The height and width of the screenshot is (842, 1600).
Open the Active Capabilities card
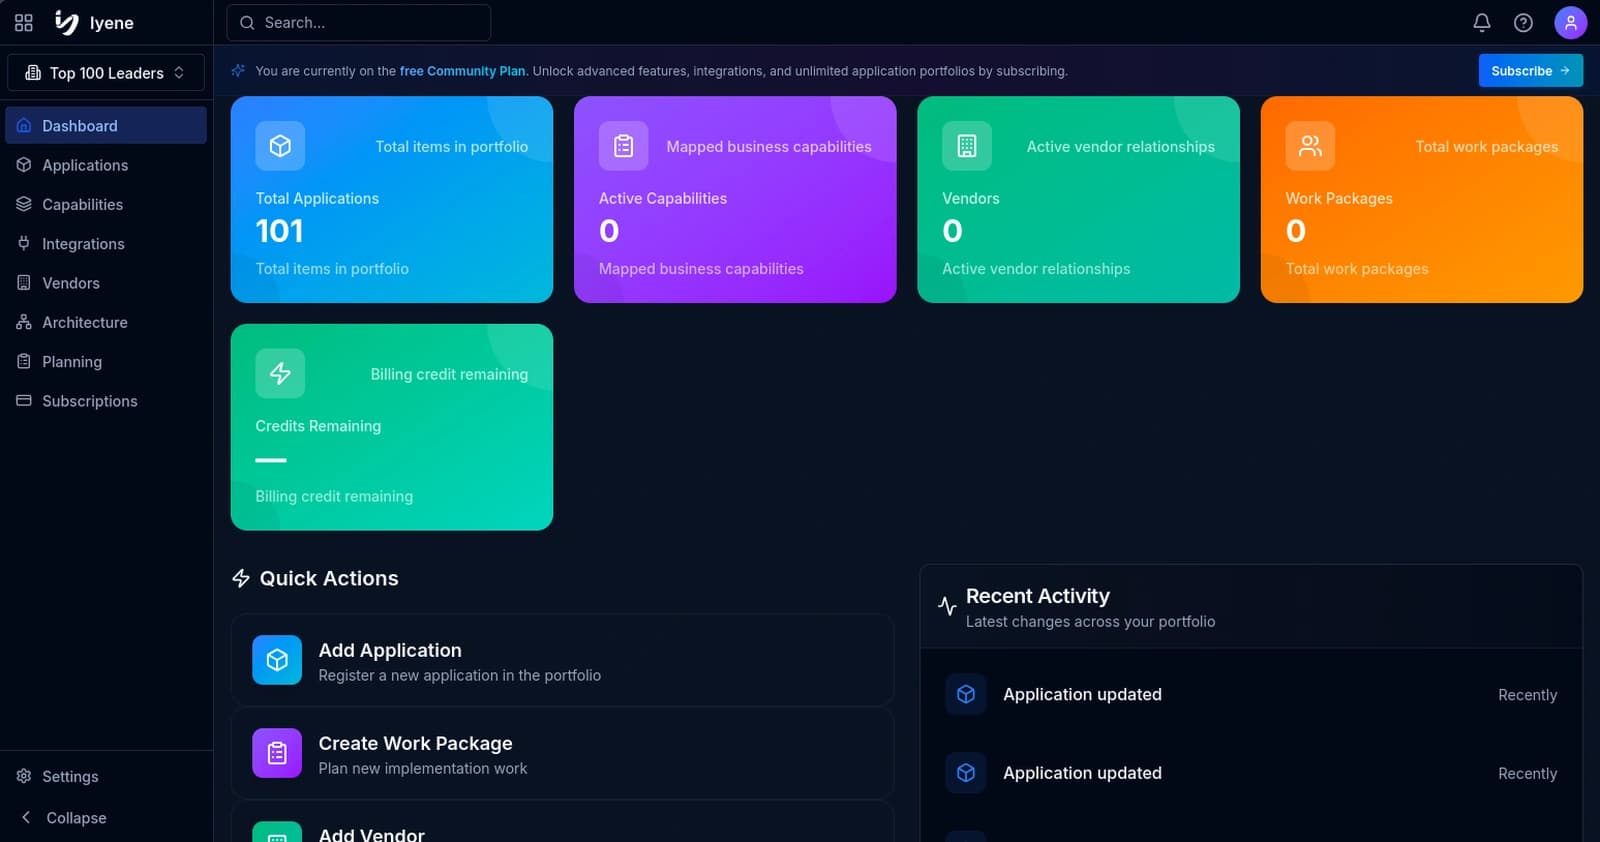coord(735,199)
